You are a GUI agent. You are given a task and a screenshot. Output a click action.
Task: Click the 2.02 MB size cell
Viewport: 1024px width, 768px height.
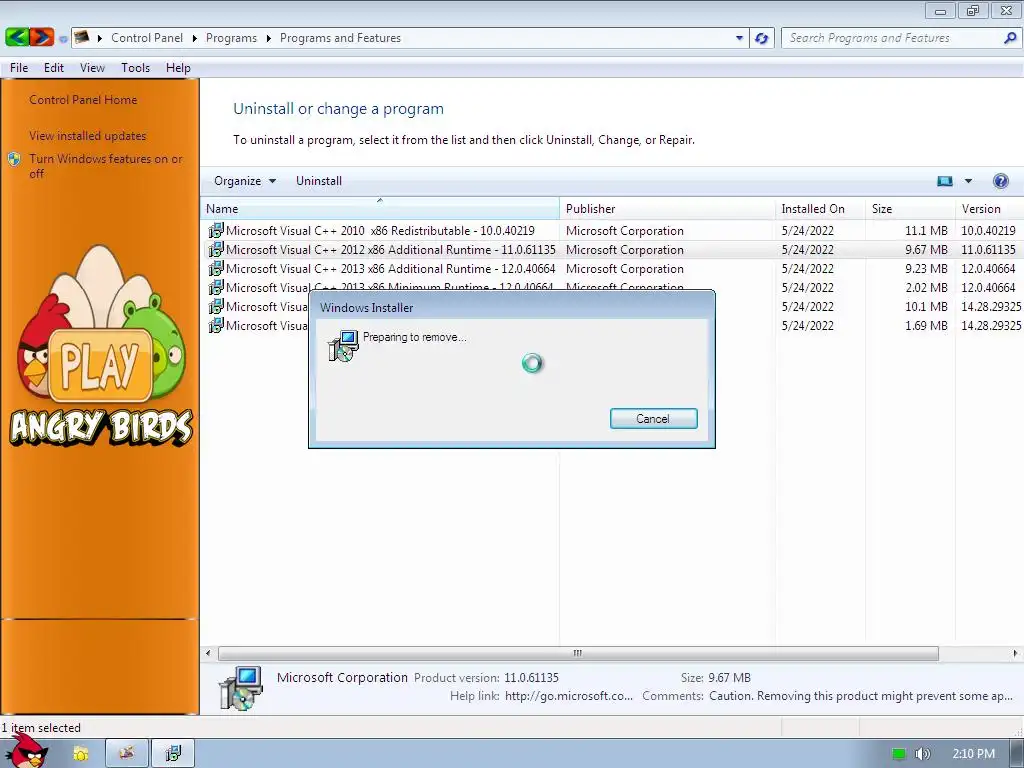point(926,287)
